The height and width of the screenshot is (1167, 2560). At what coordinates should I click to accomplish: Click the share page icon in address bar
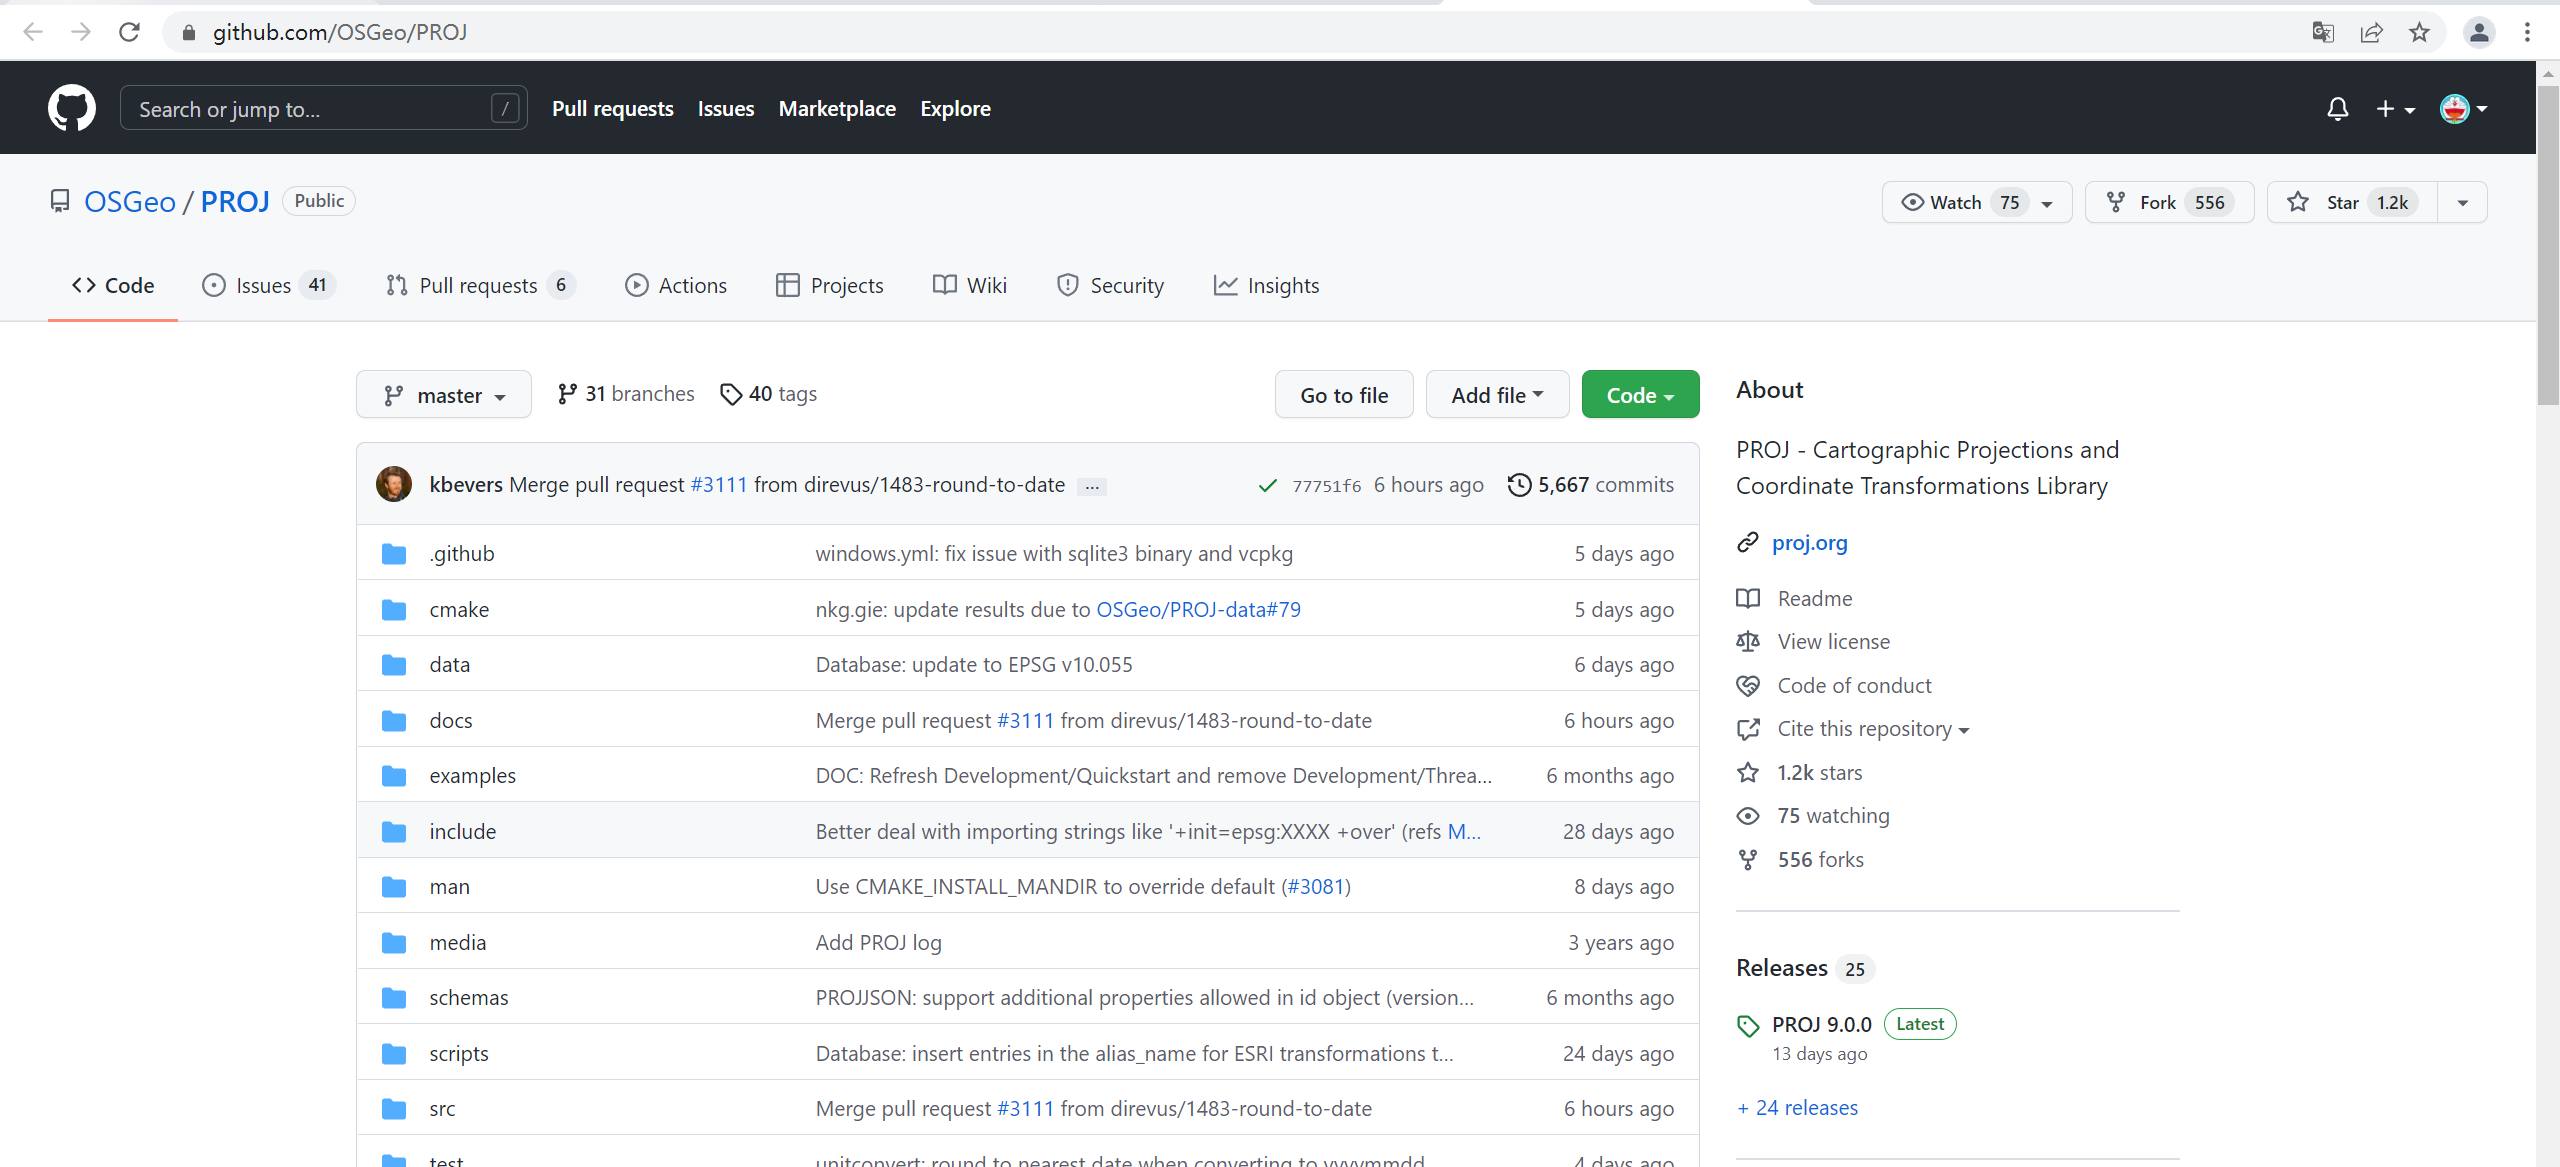(x=2371, y=32)
